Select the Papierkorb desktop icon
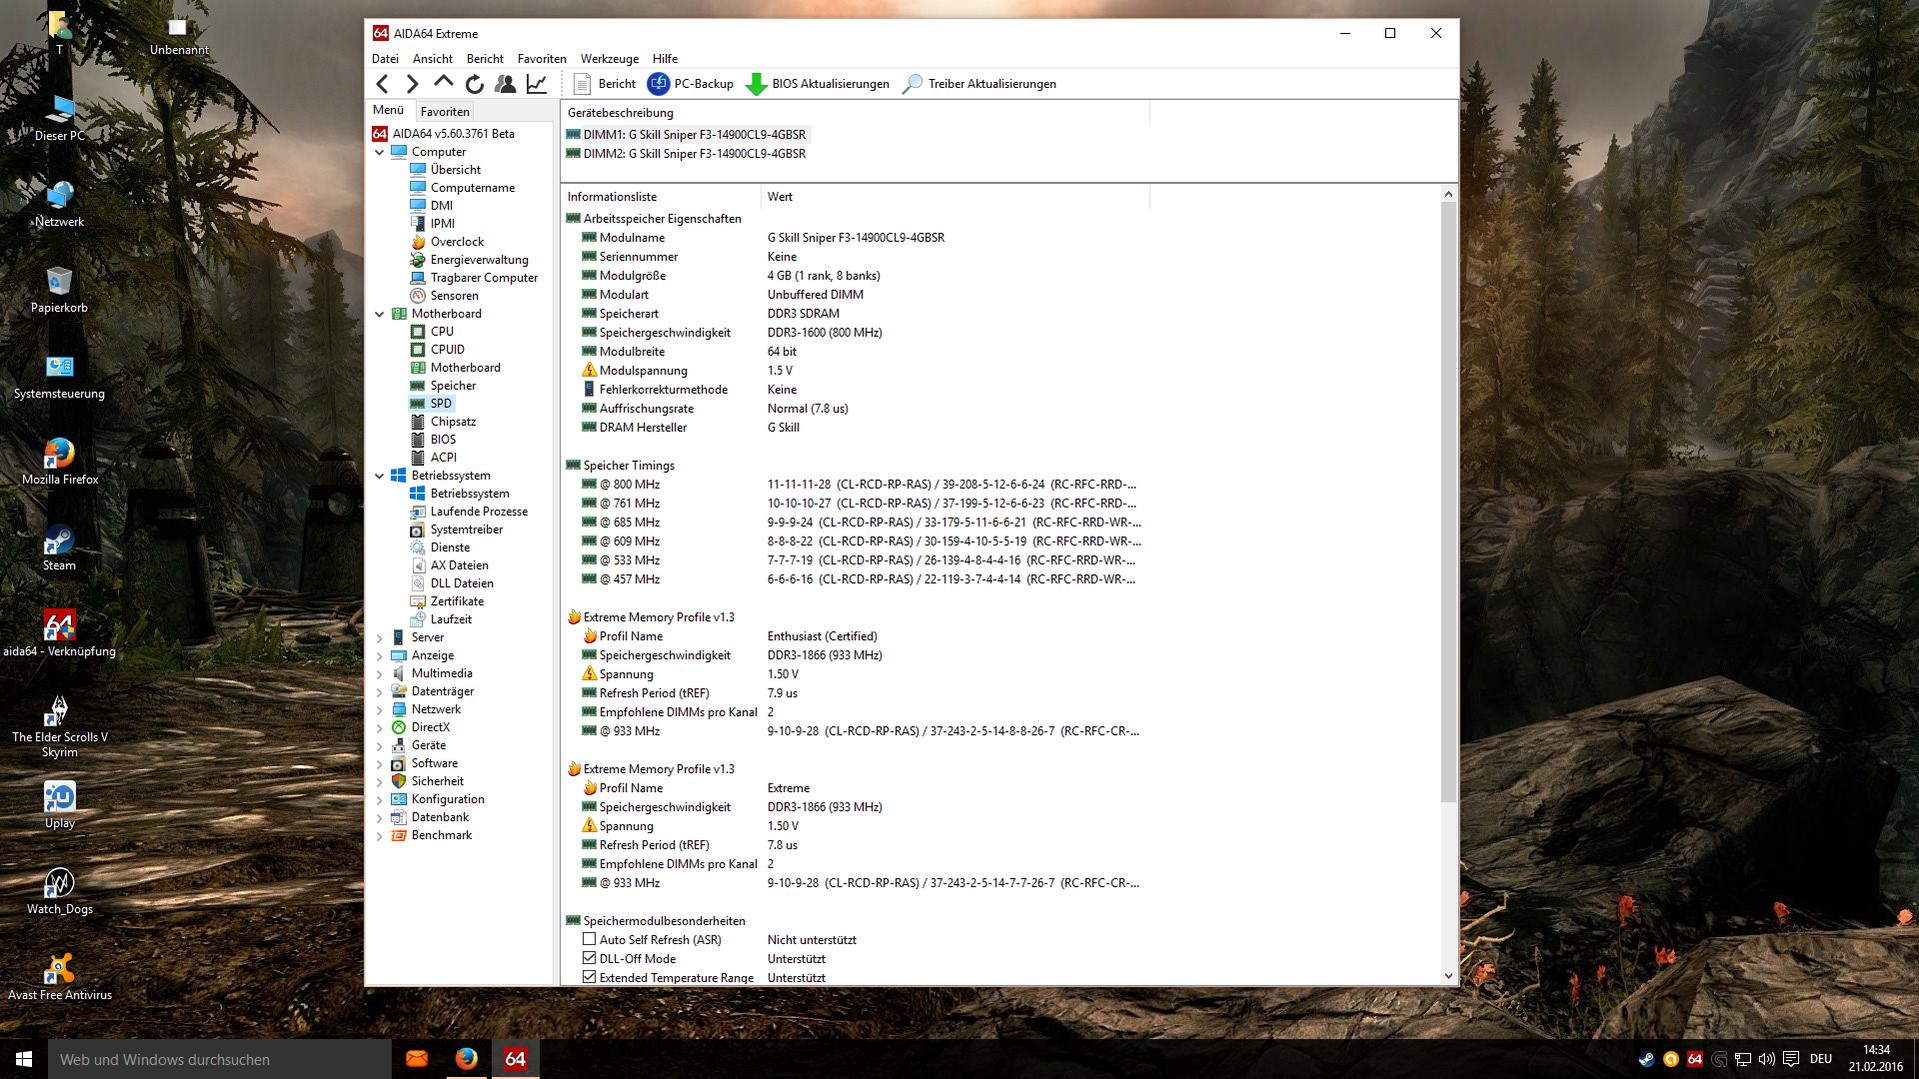Viewport: 1919px width, 1079px height. 59,290
